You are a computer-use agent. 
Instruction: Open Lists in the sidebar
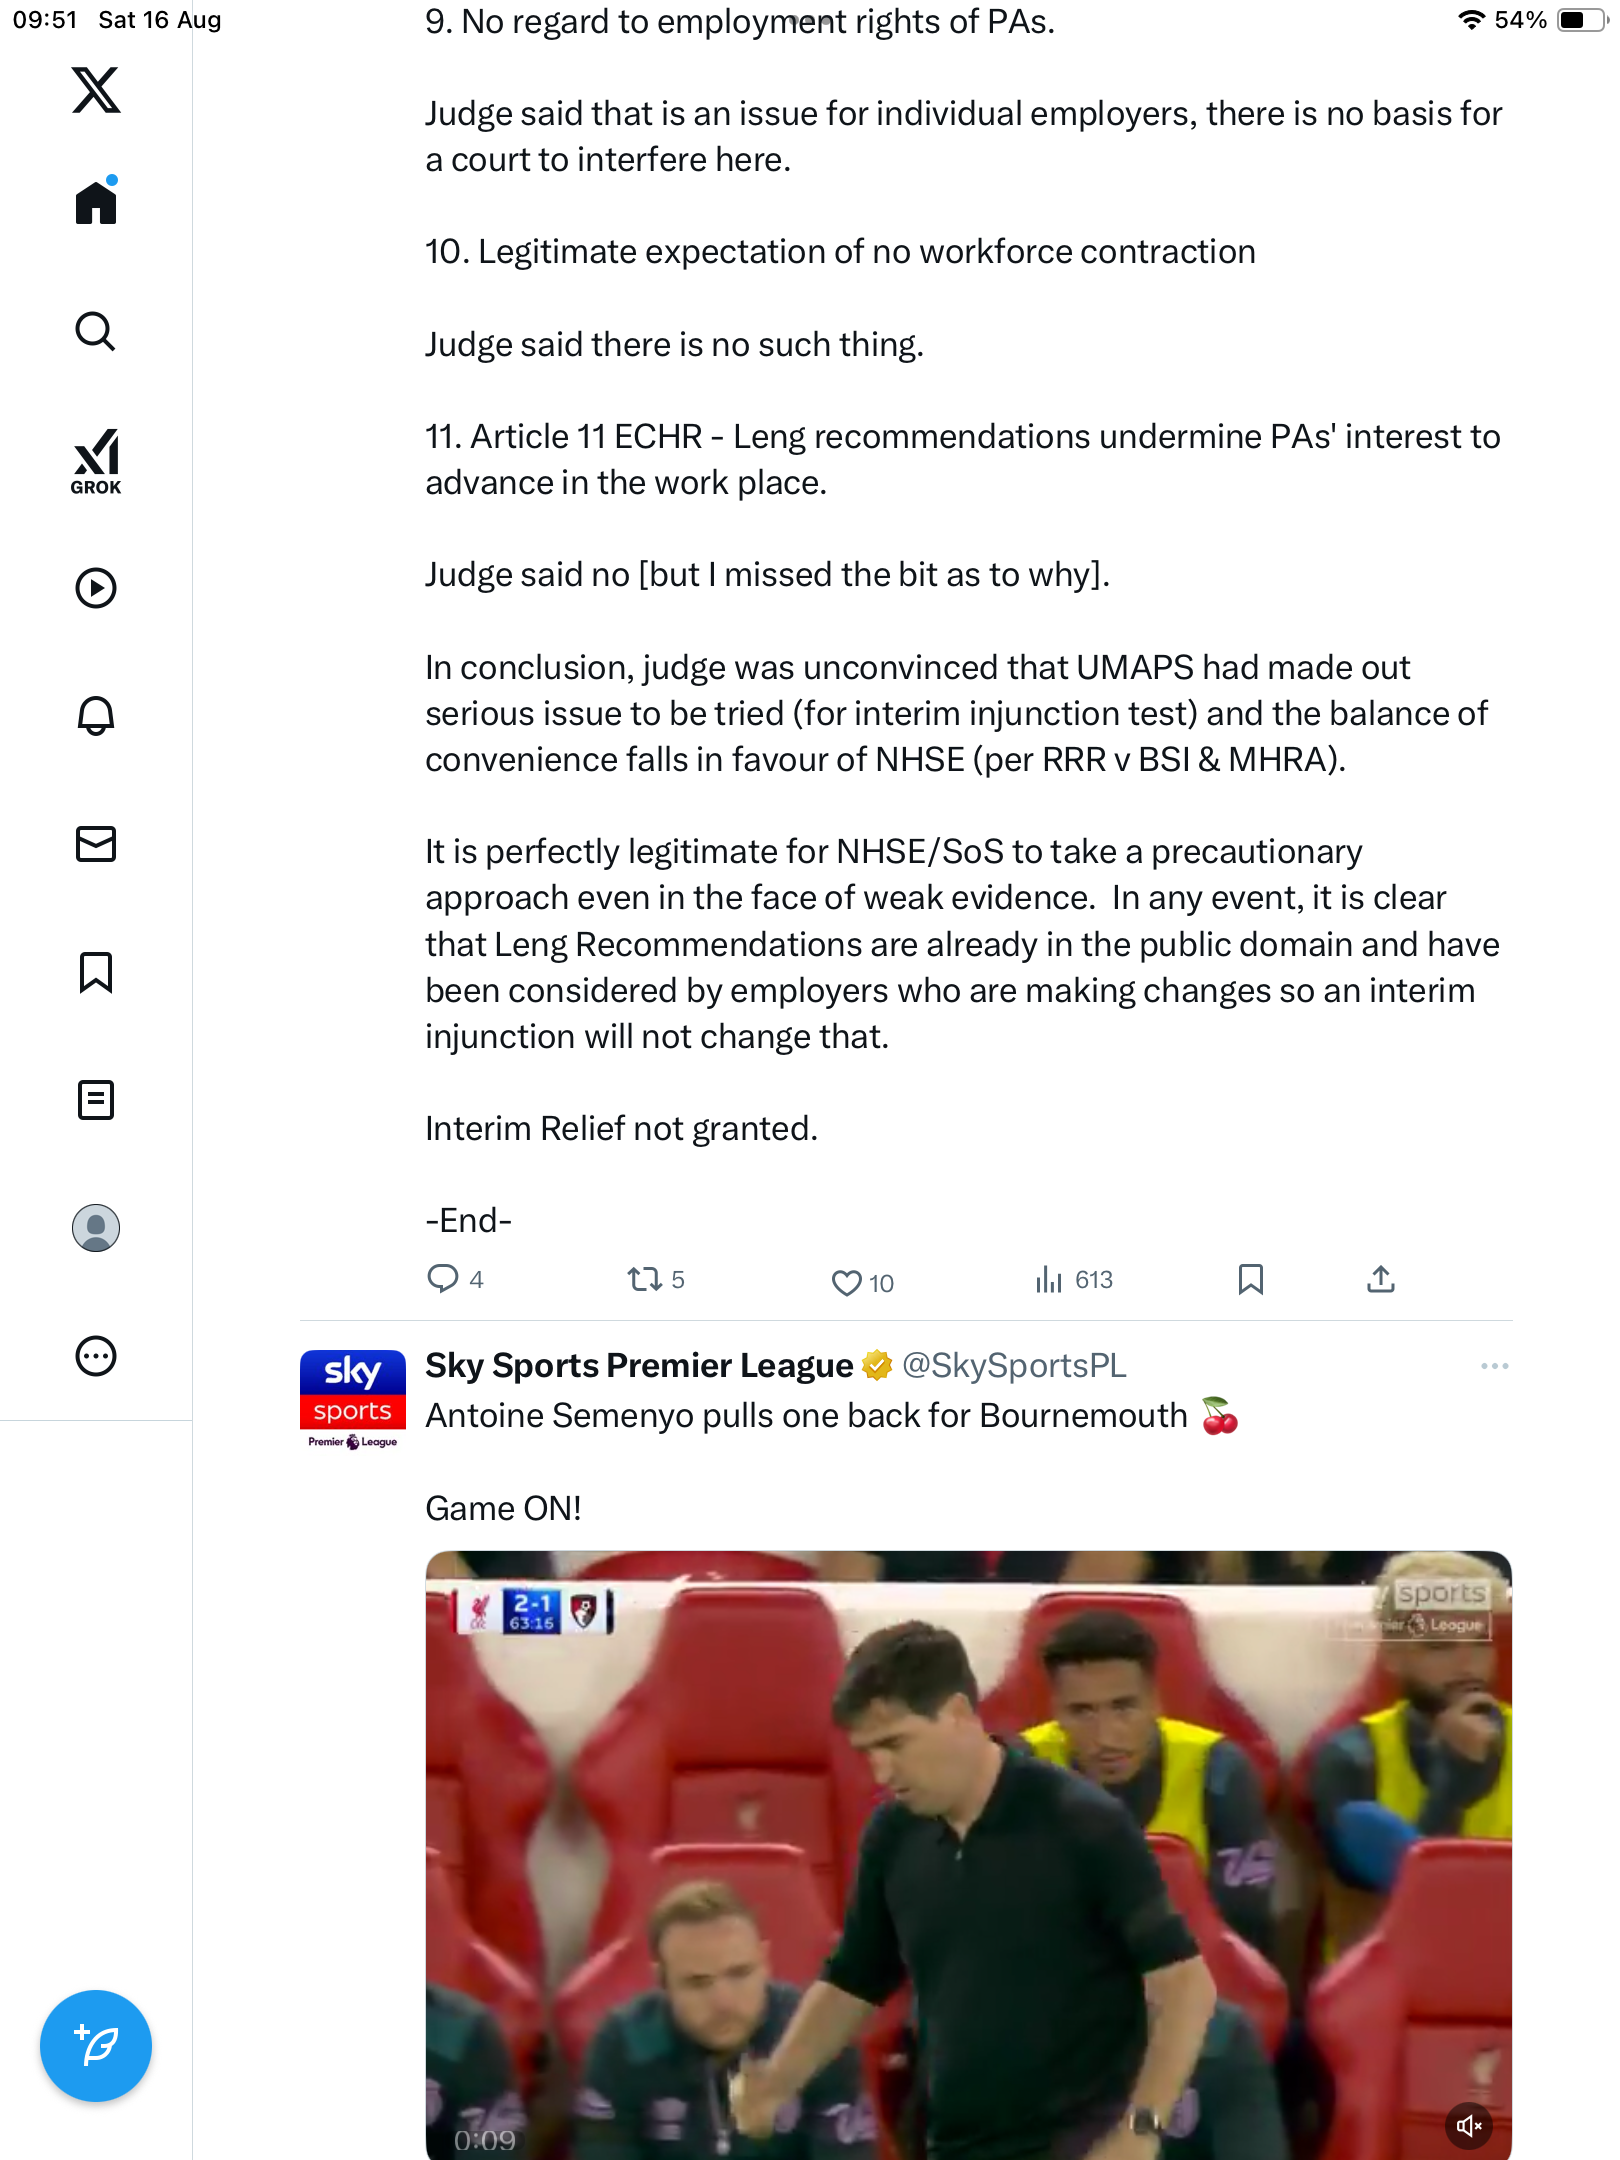pos(96,1100)
